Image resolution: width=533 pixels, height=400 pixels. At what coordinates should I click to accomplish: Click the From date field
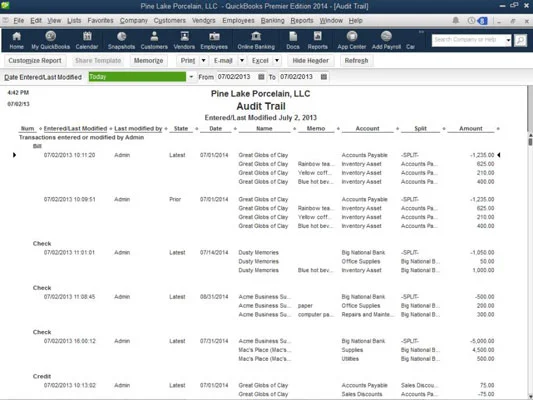click(236, 77)
